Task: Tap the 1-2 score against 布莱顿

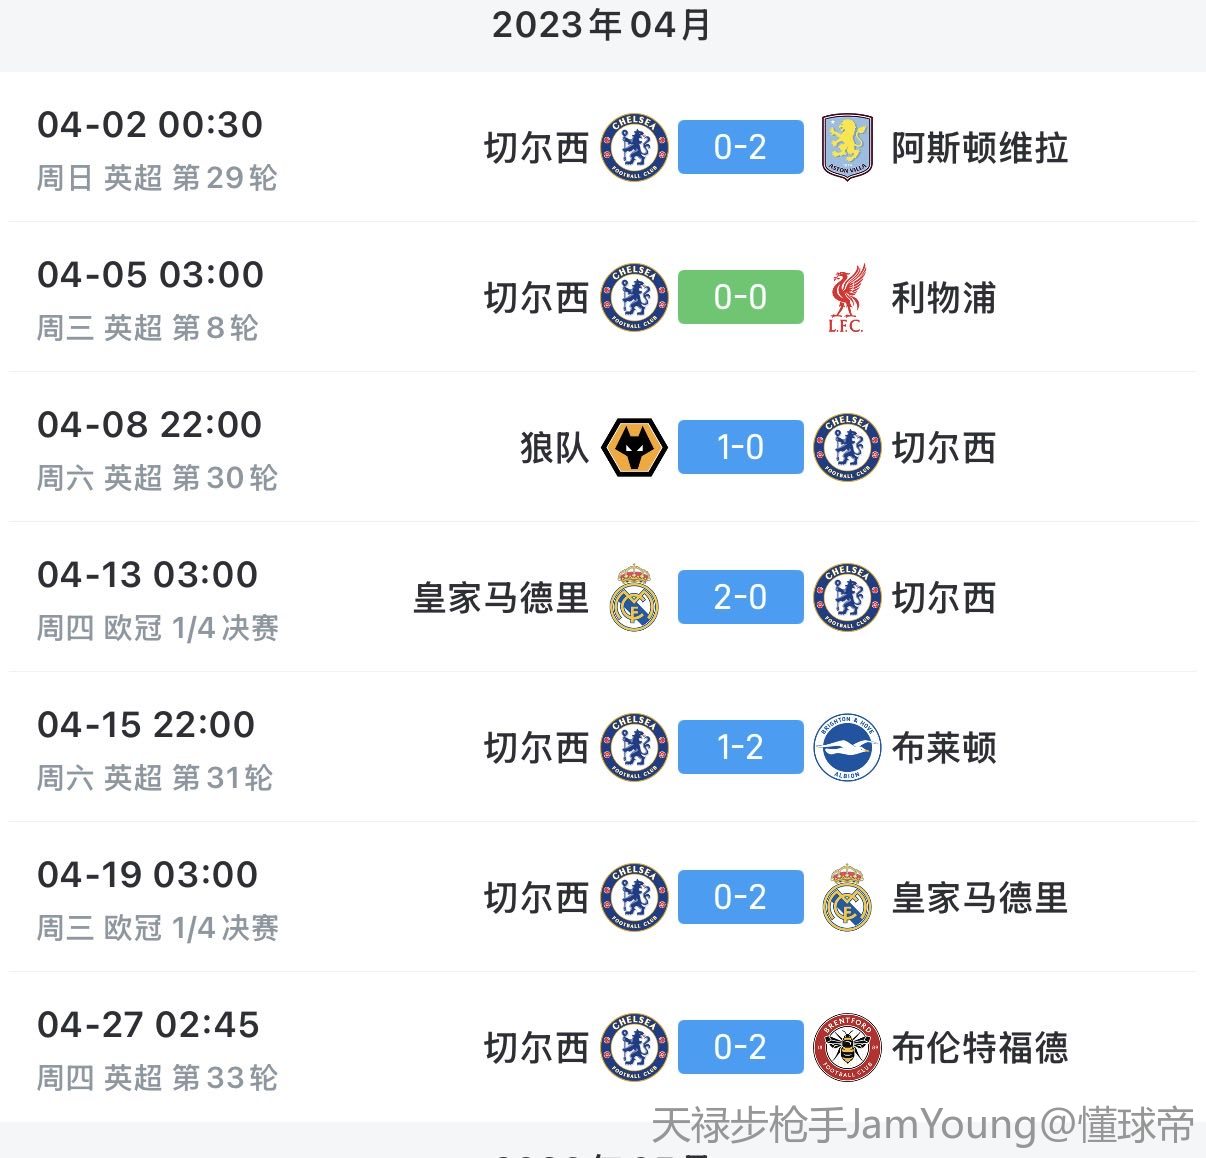Action: tap(740, 747)
